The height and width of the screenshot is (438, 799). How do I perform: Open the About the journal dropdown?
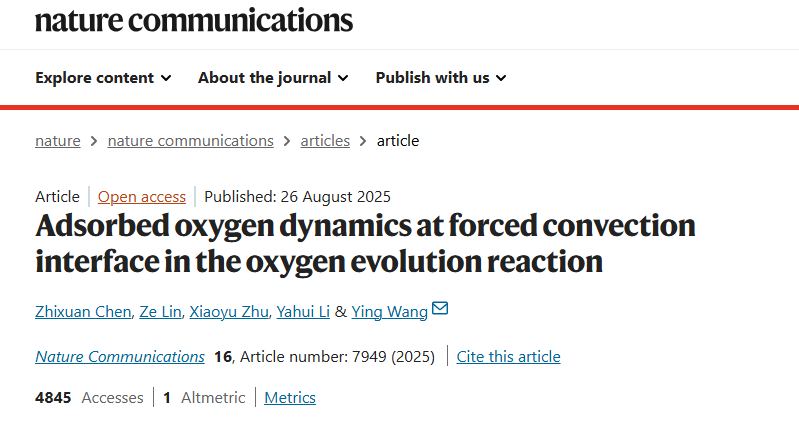point(273,77)
